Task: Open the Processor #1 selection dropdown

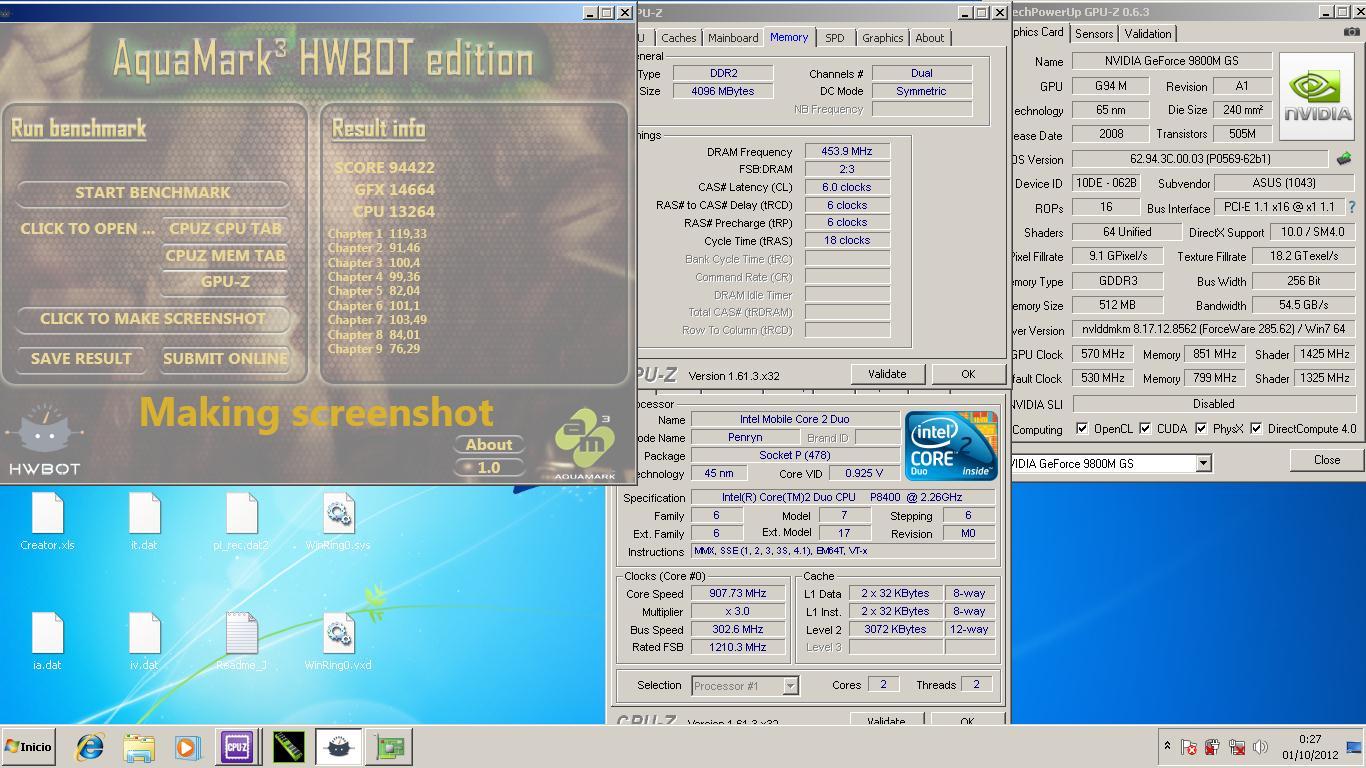Action: pos(789,685)
